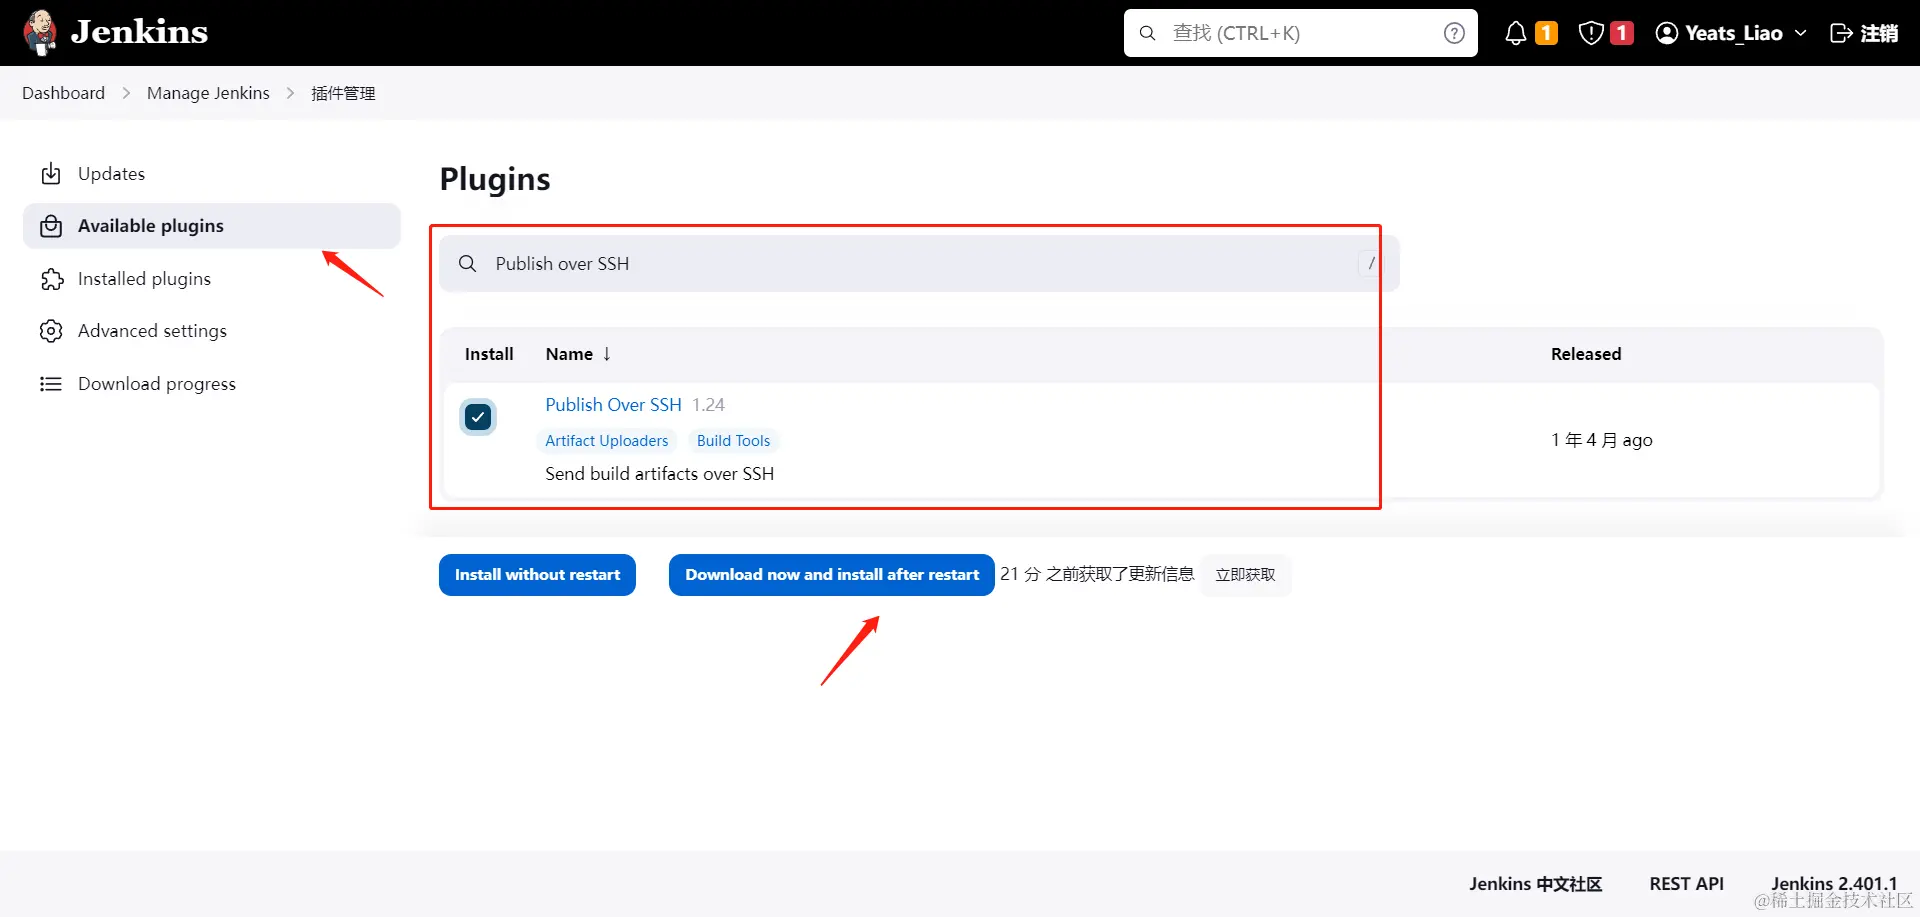Click the Send build artifacts over SSH description
The height and width of the screenshot is (917, 1920).
pyautogui.click(x=659, y=474)
